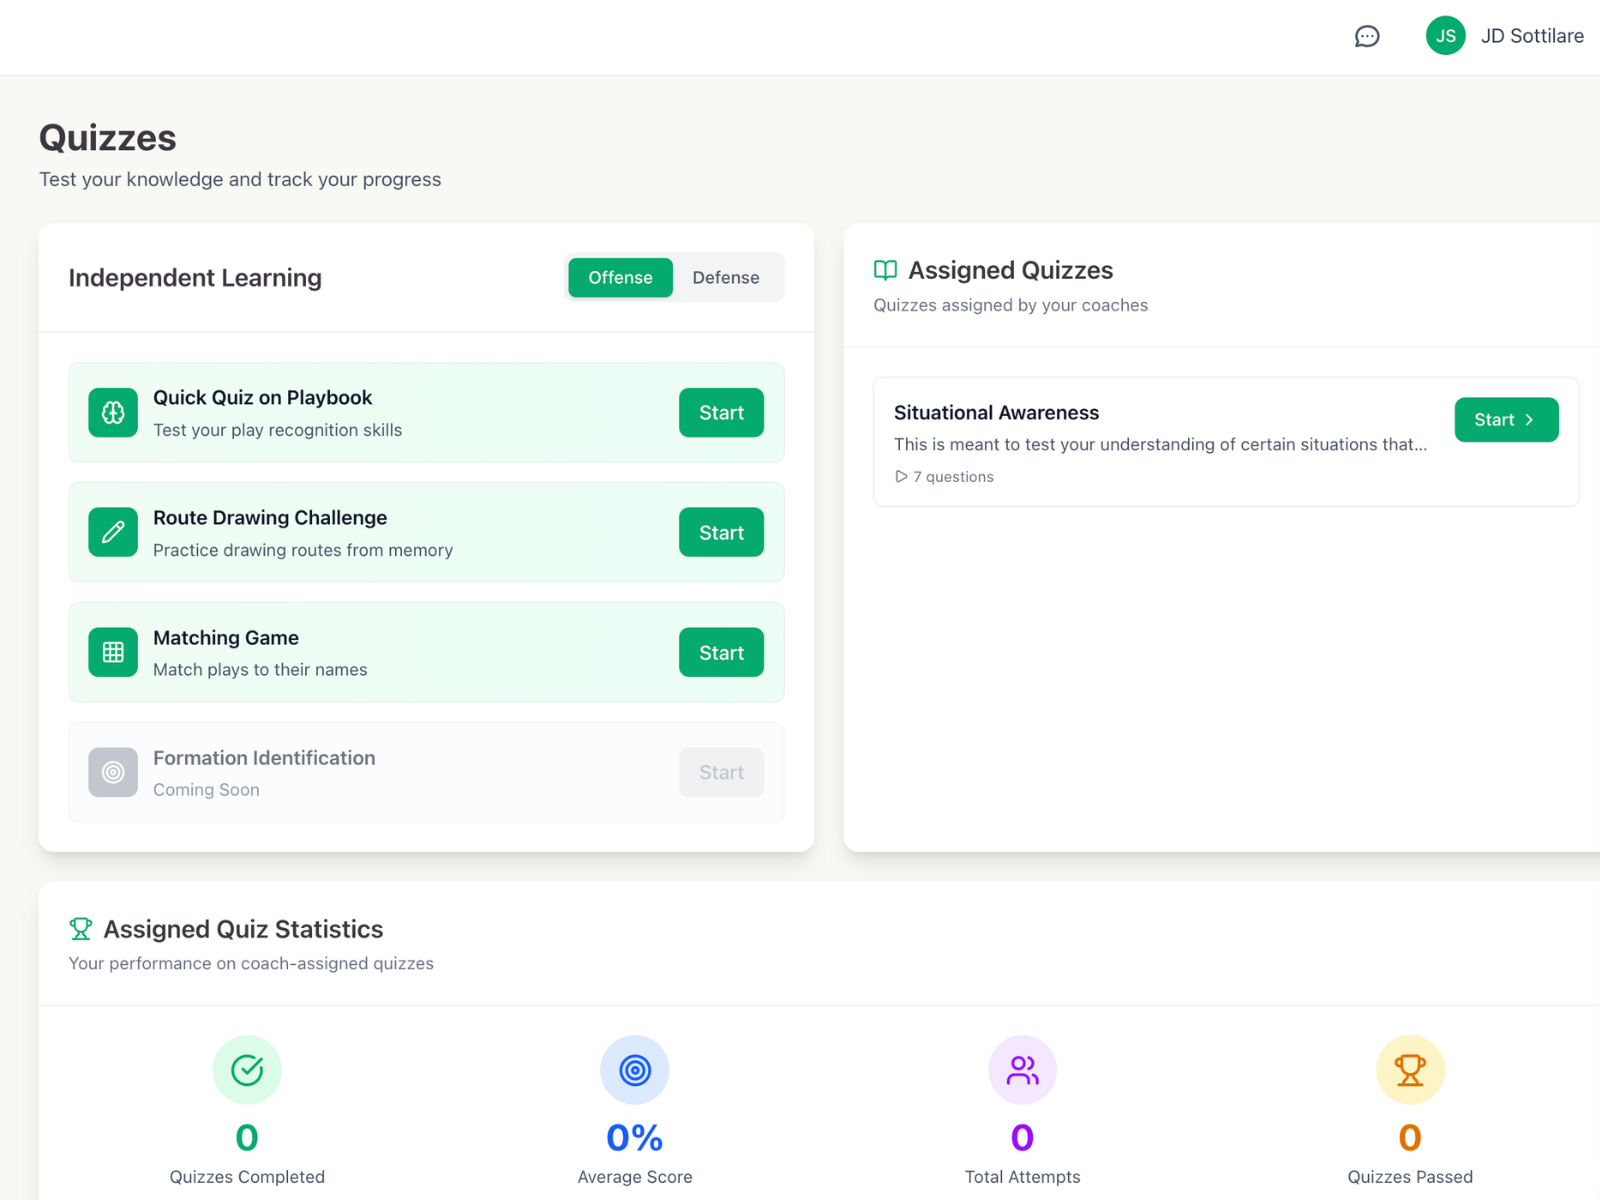1600x1200 pixels.
Task: Select the purple people icon above Total Attempts
Action: [1021, 1069]
